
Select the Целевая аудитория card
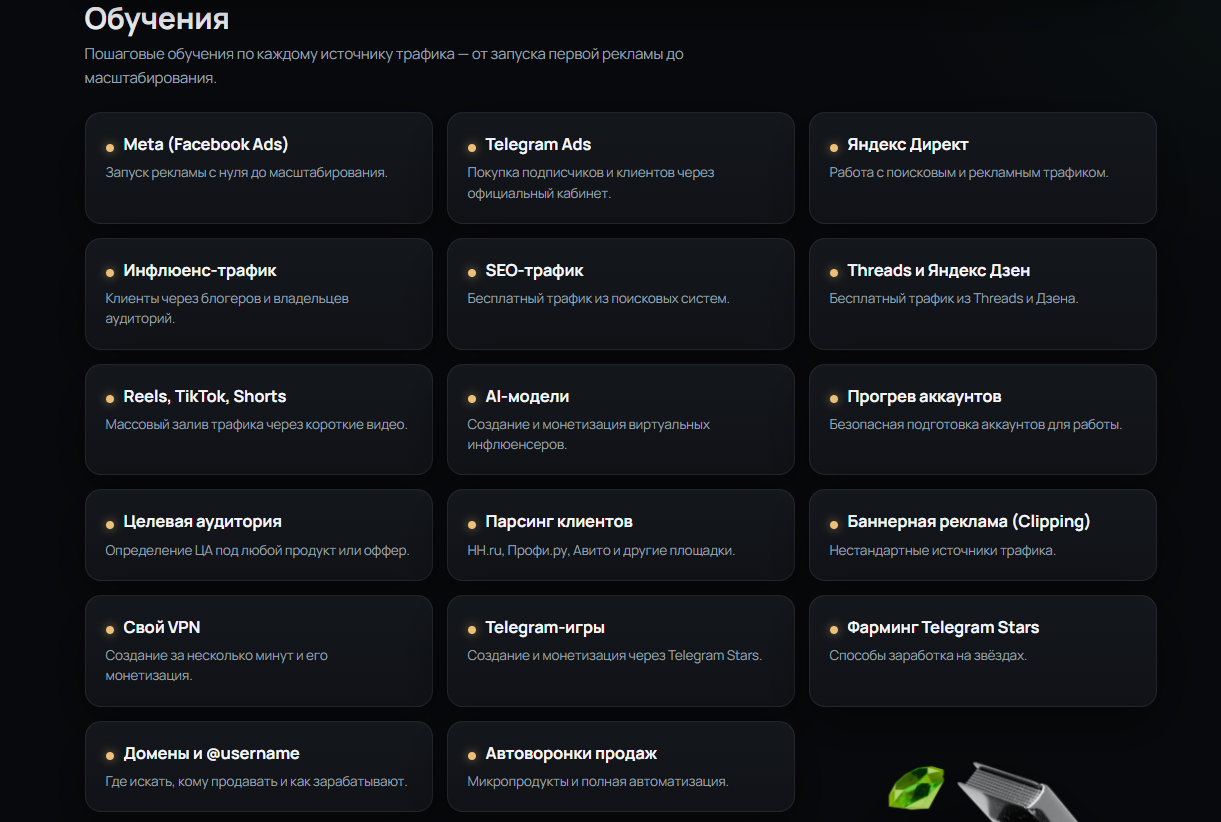point(259,535)
